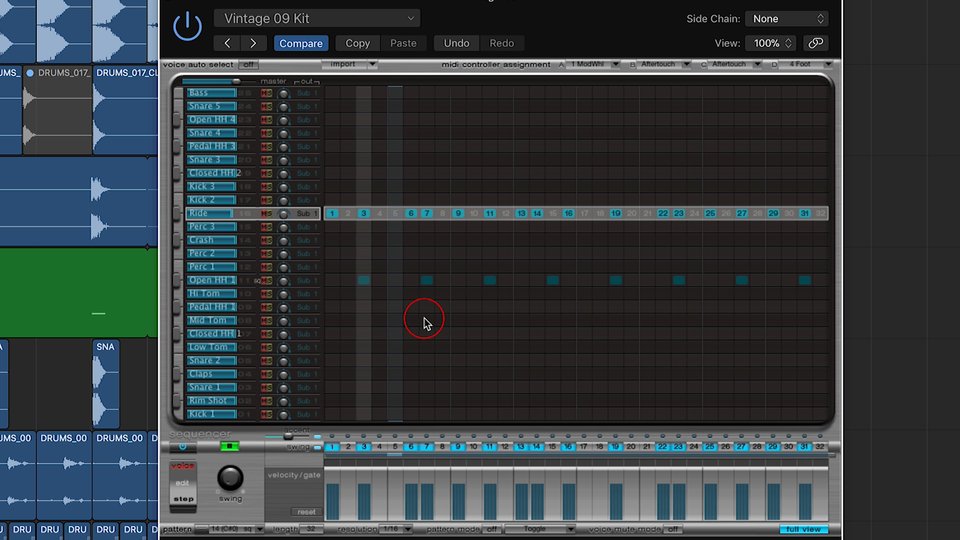Toggle step 32 in sequencer step row
The image size is (960, 540).
(x=820, y=447)
